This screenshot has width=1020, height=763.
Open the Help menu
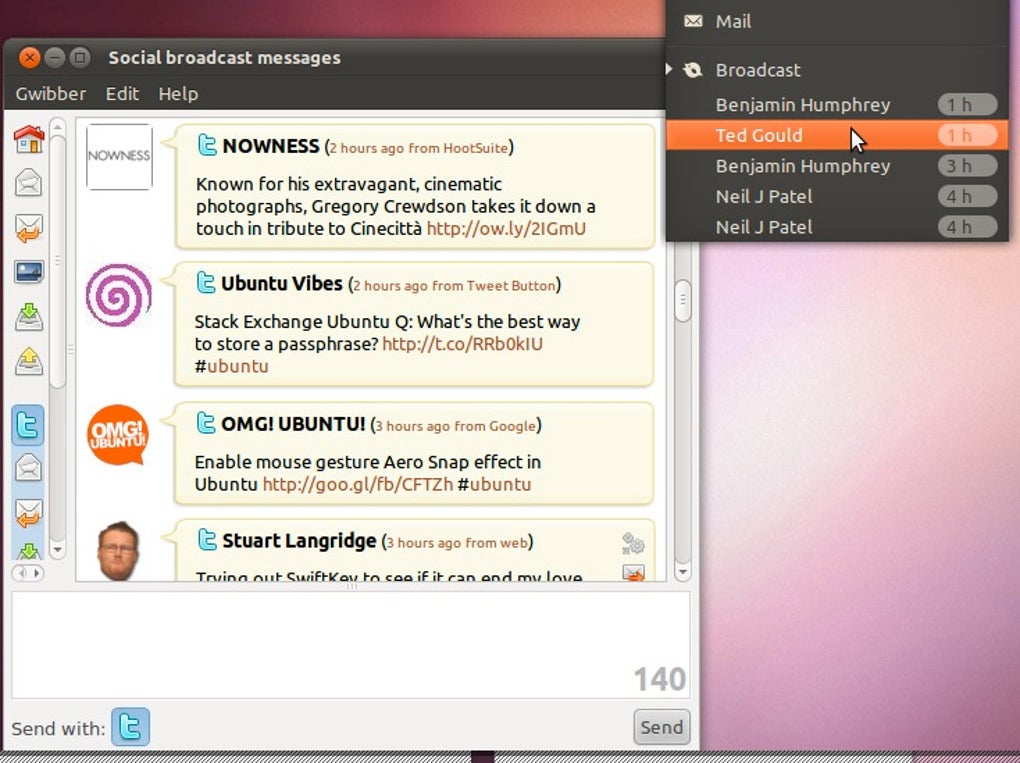click(x=178, y=94)
